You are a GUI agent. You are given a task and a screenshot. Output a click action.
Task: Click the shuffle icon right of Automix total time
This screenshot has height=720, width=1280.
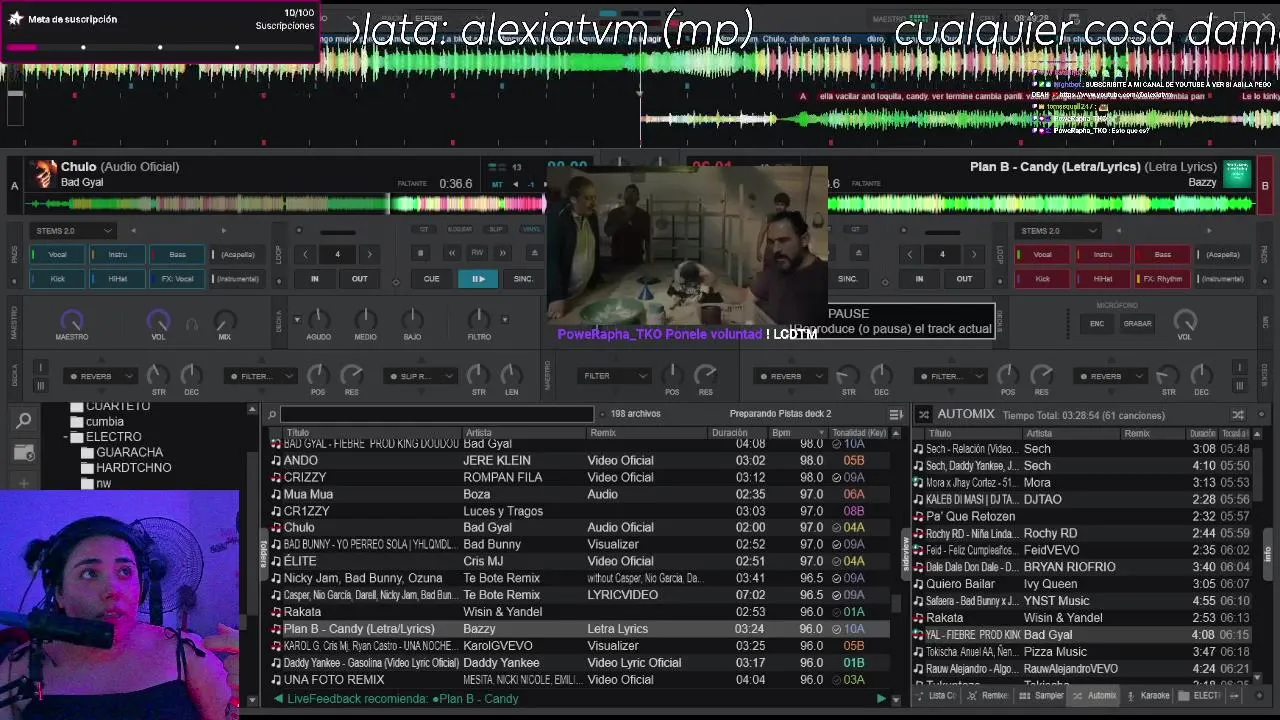(1238, 414)
